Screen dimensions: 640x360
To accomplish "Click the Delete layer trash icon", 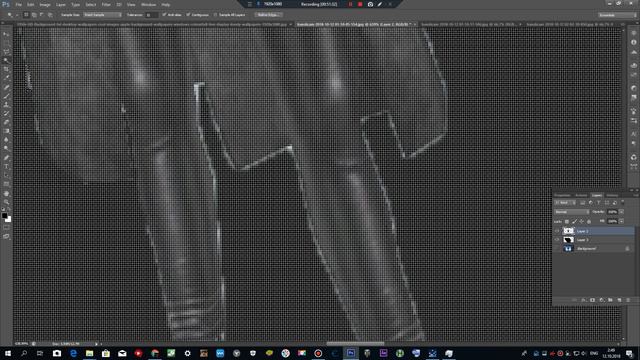I will tap(628, 300).
